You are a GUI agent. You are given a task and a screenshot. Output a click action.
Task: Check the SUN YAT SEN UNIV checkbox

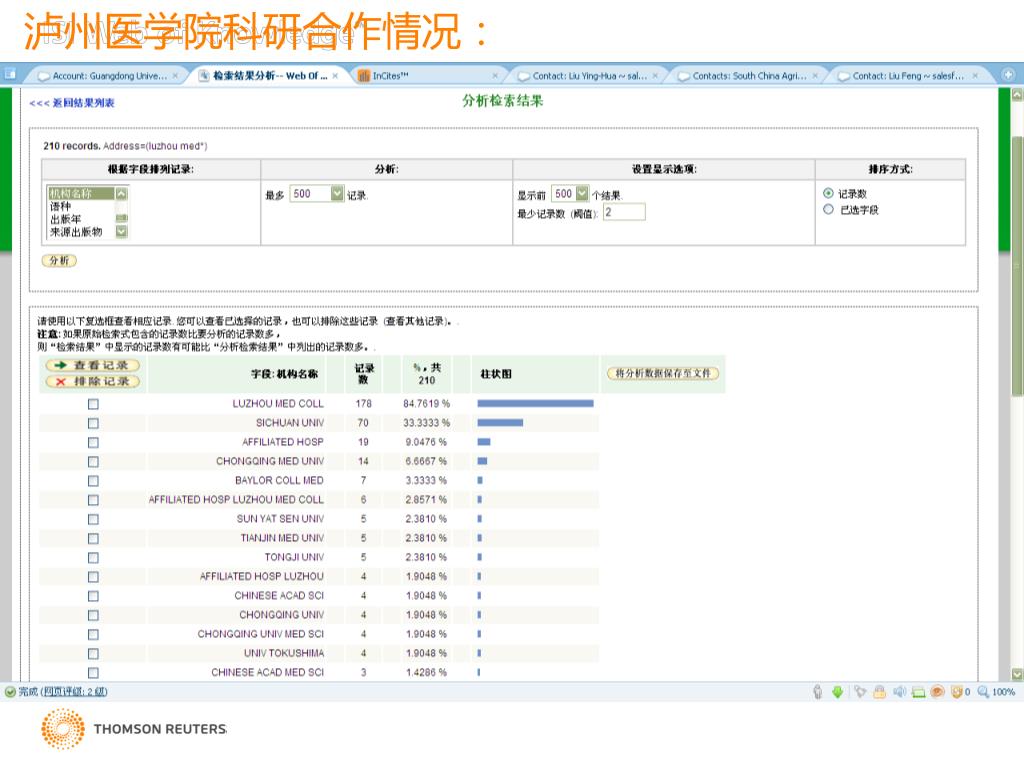click(x=93, y=519)
